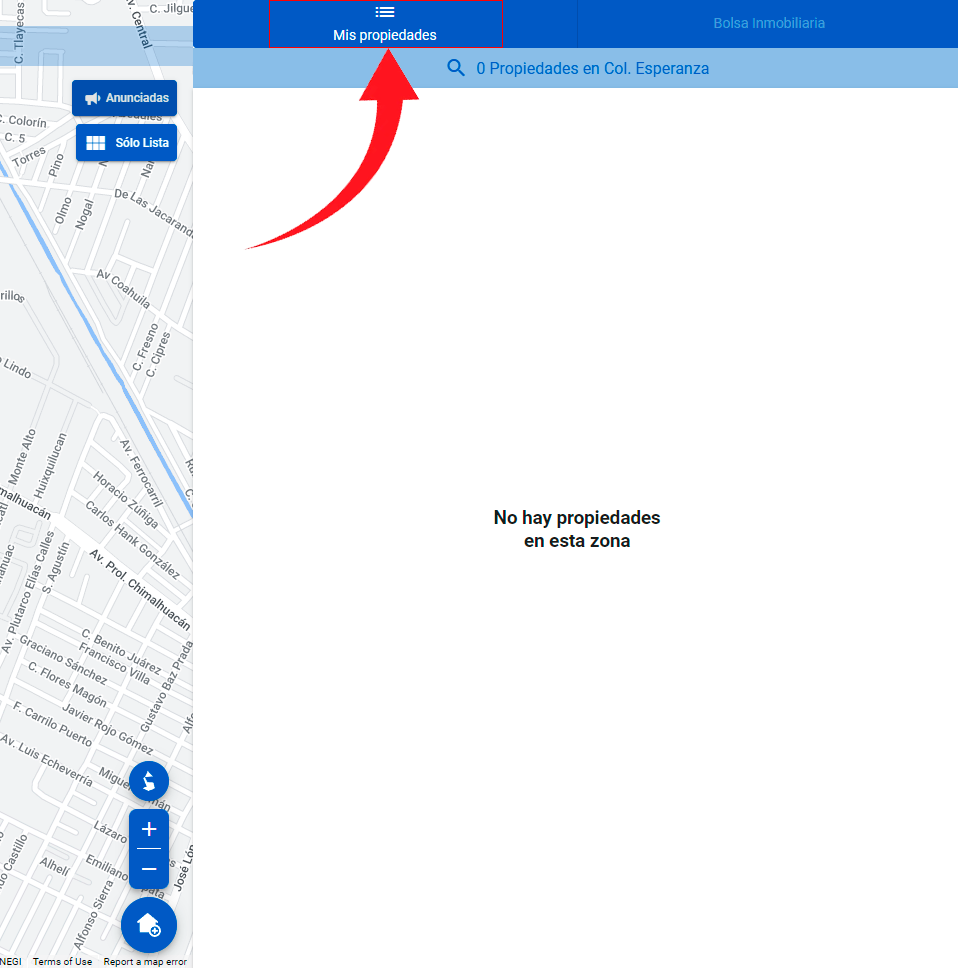958x968 pixels.
Task: Click the Av. Luis Echeverría street label
Action: point(46,760)
